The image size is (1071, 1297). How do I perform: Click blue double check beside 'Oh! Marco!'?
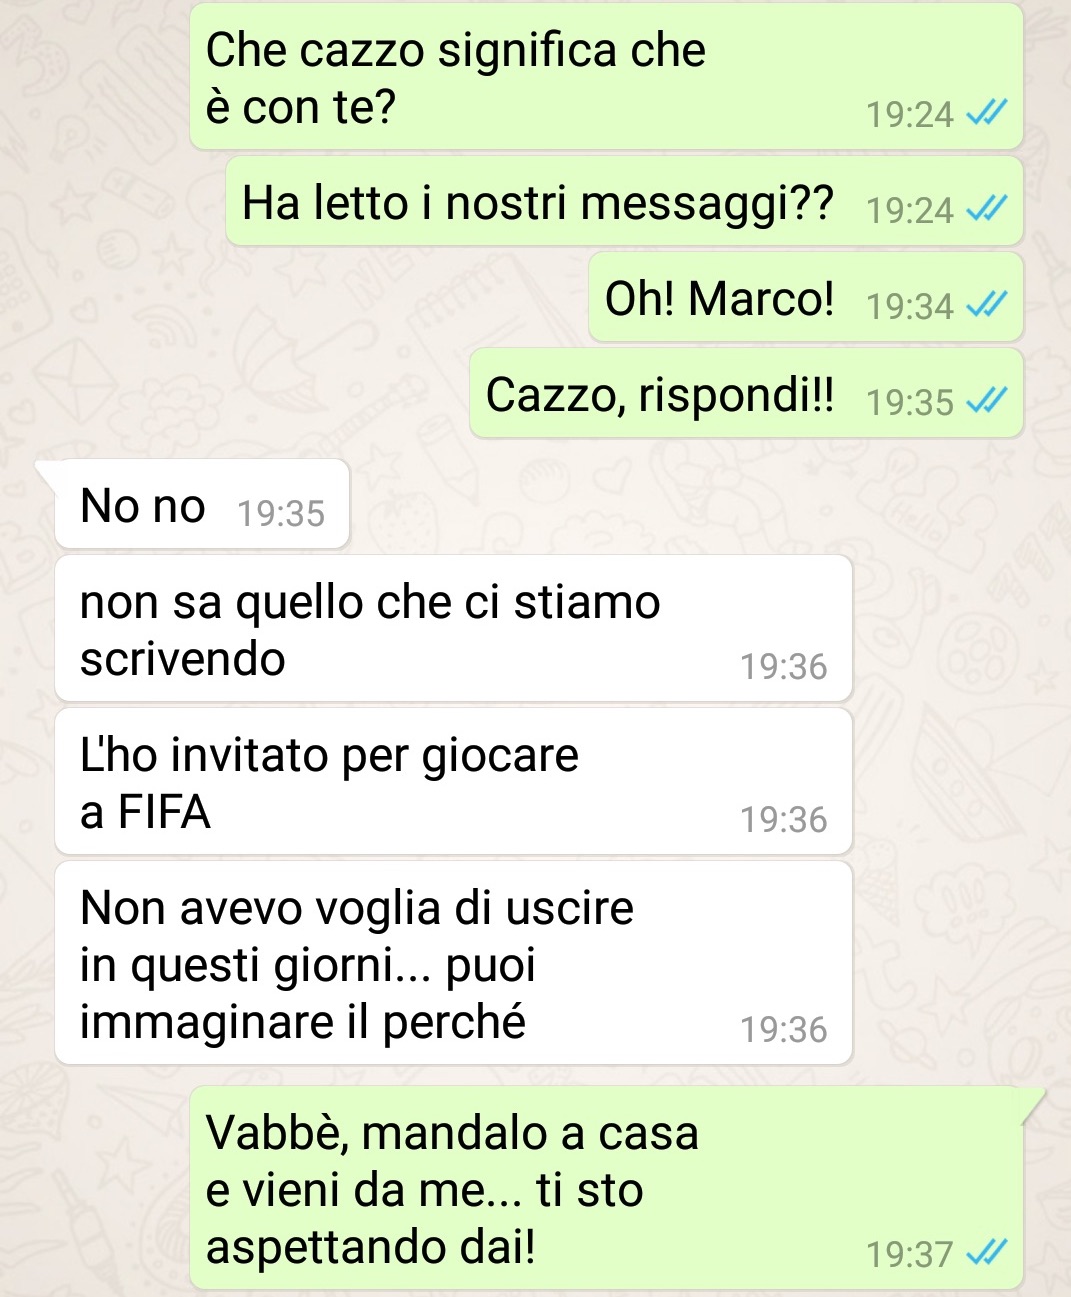(987, 304)
